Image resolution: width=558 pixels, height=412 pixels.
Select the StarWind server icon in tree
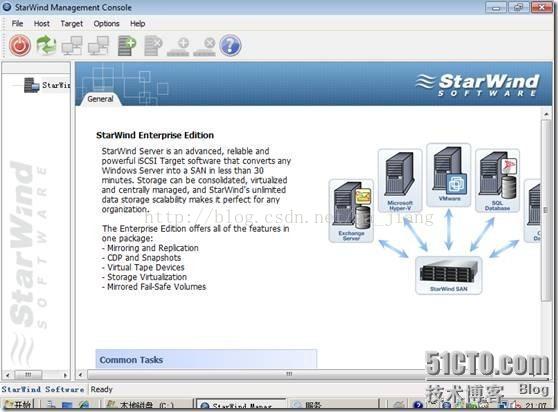[31, 85]
